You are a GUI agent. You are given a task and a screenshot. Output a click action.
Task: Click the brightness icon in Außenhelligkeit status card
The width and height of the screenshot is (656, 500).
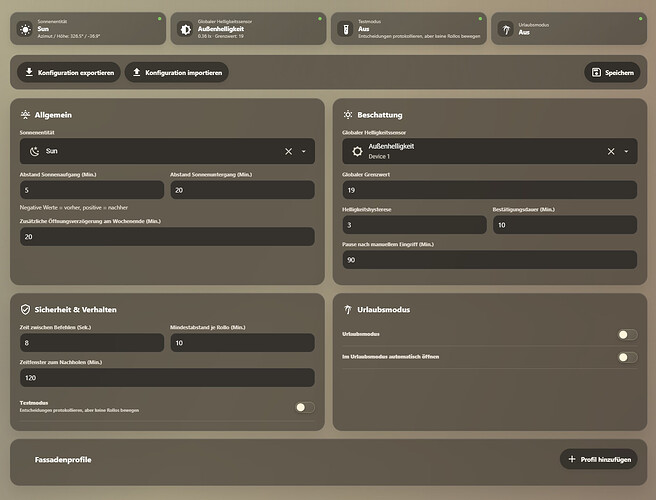[185, 29]
